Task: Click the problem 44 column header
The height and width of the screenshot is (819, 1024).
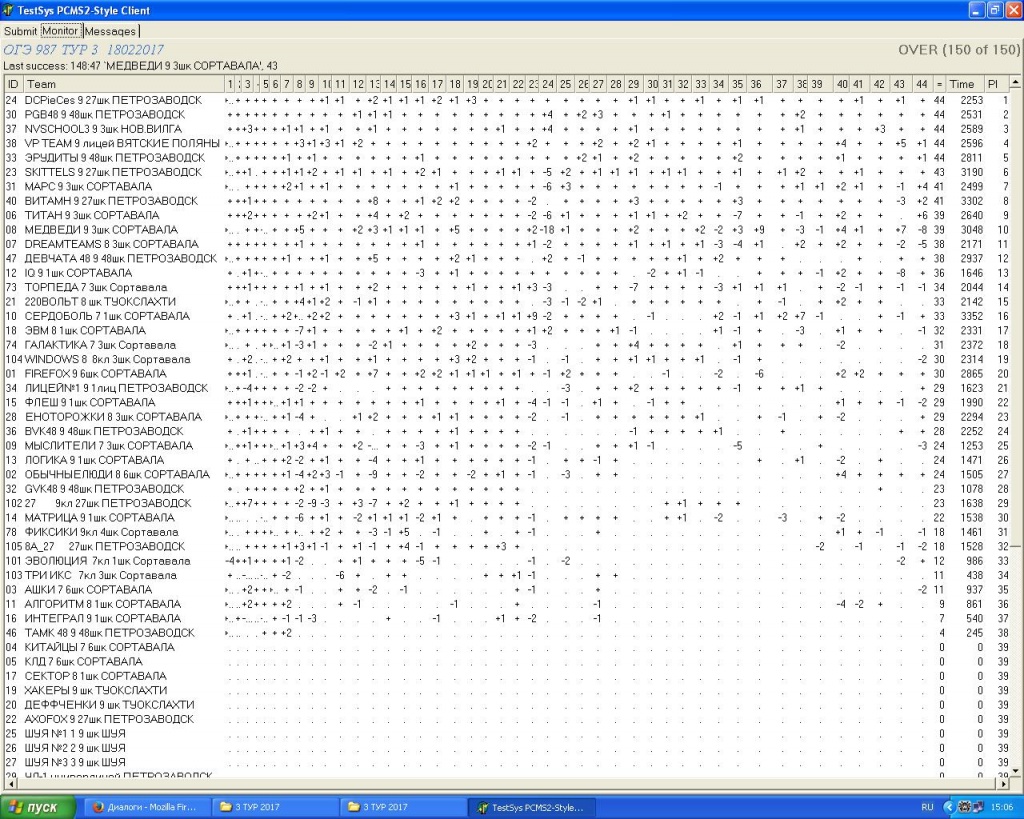Action: click(921, 84)
